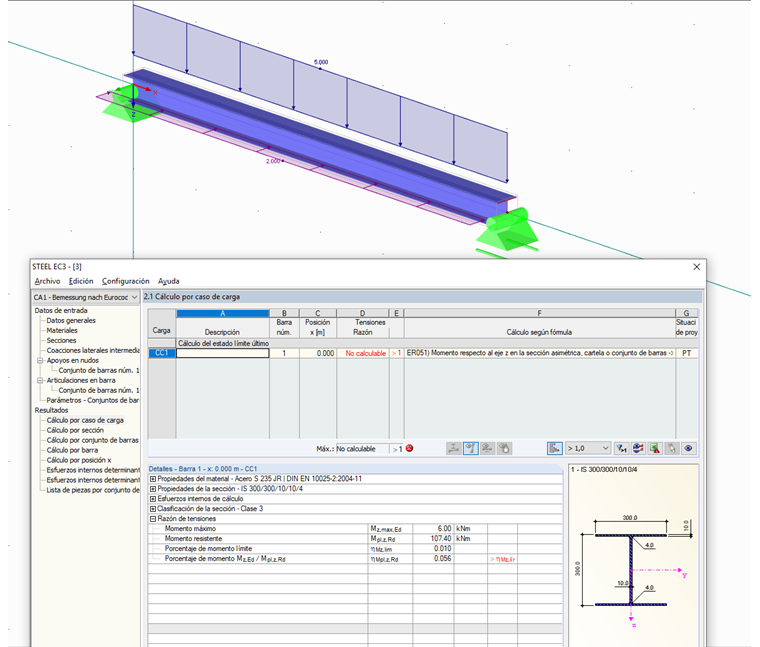Collapse the Articulaciones en barra tree node
Screen dimensions: 760x647
[40, 380]
